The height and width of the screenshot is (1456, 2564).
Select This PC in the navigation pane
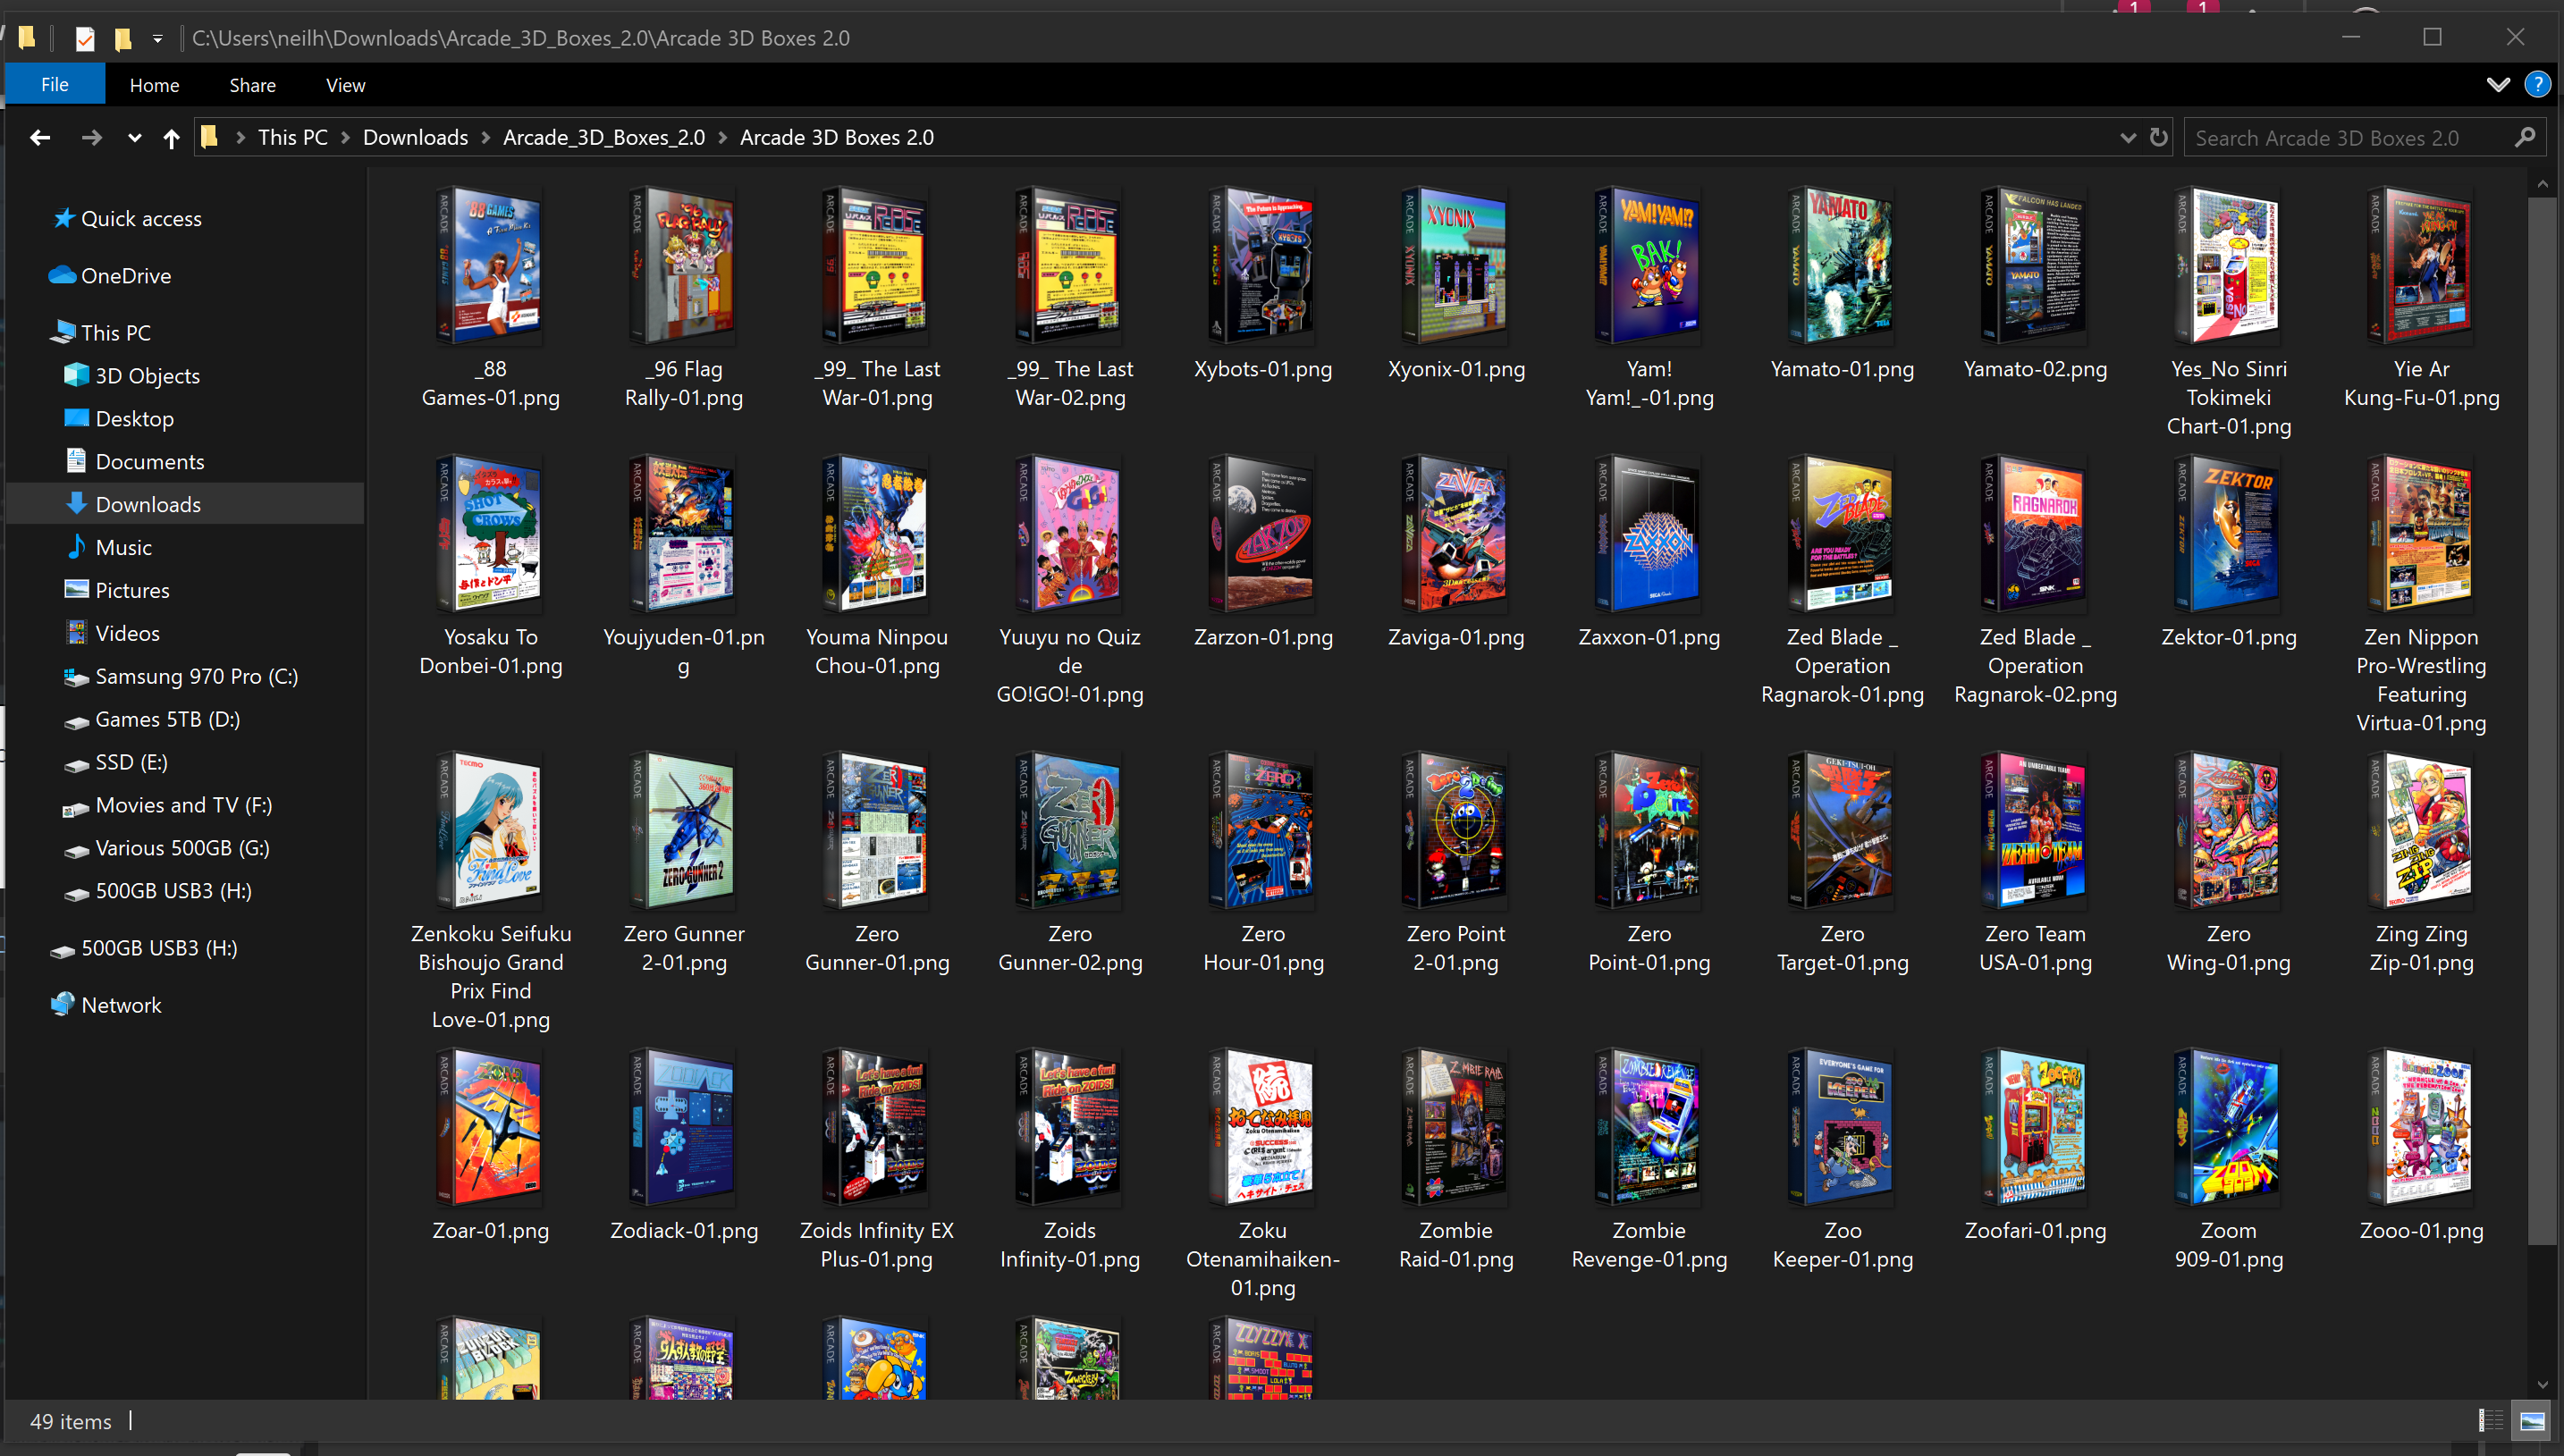tap(103, 332)
